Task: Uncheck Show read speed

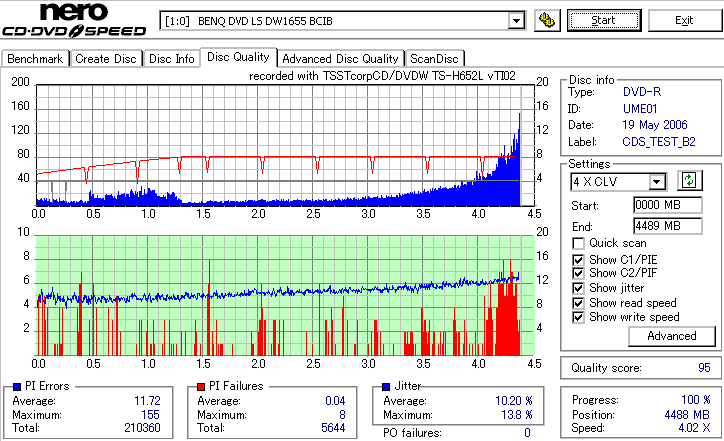Action: pos(578,303)
